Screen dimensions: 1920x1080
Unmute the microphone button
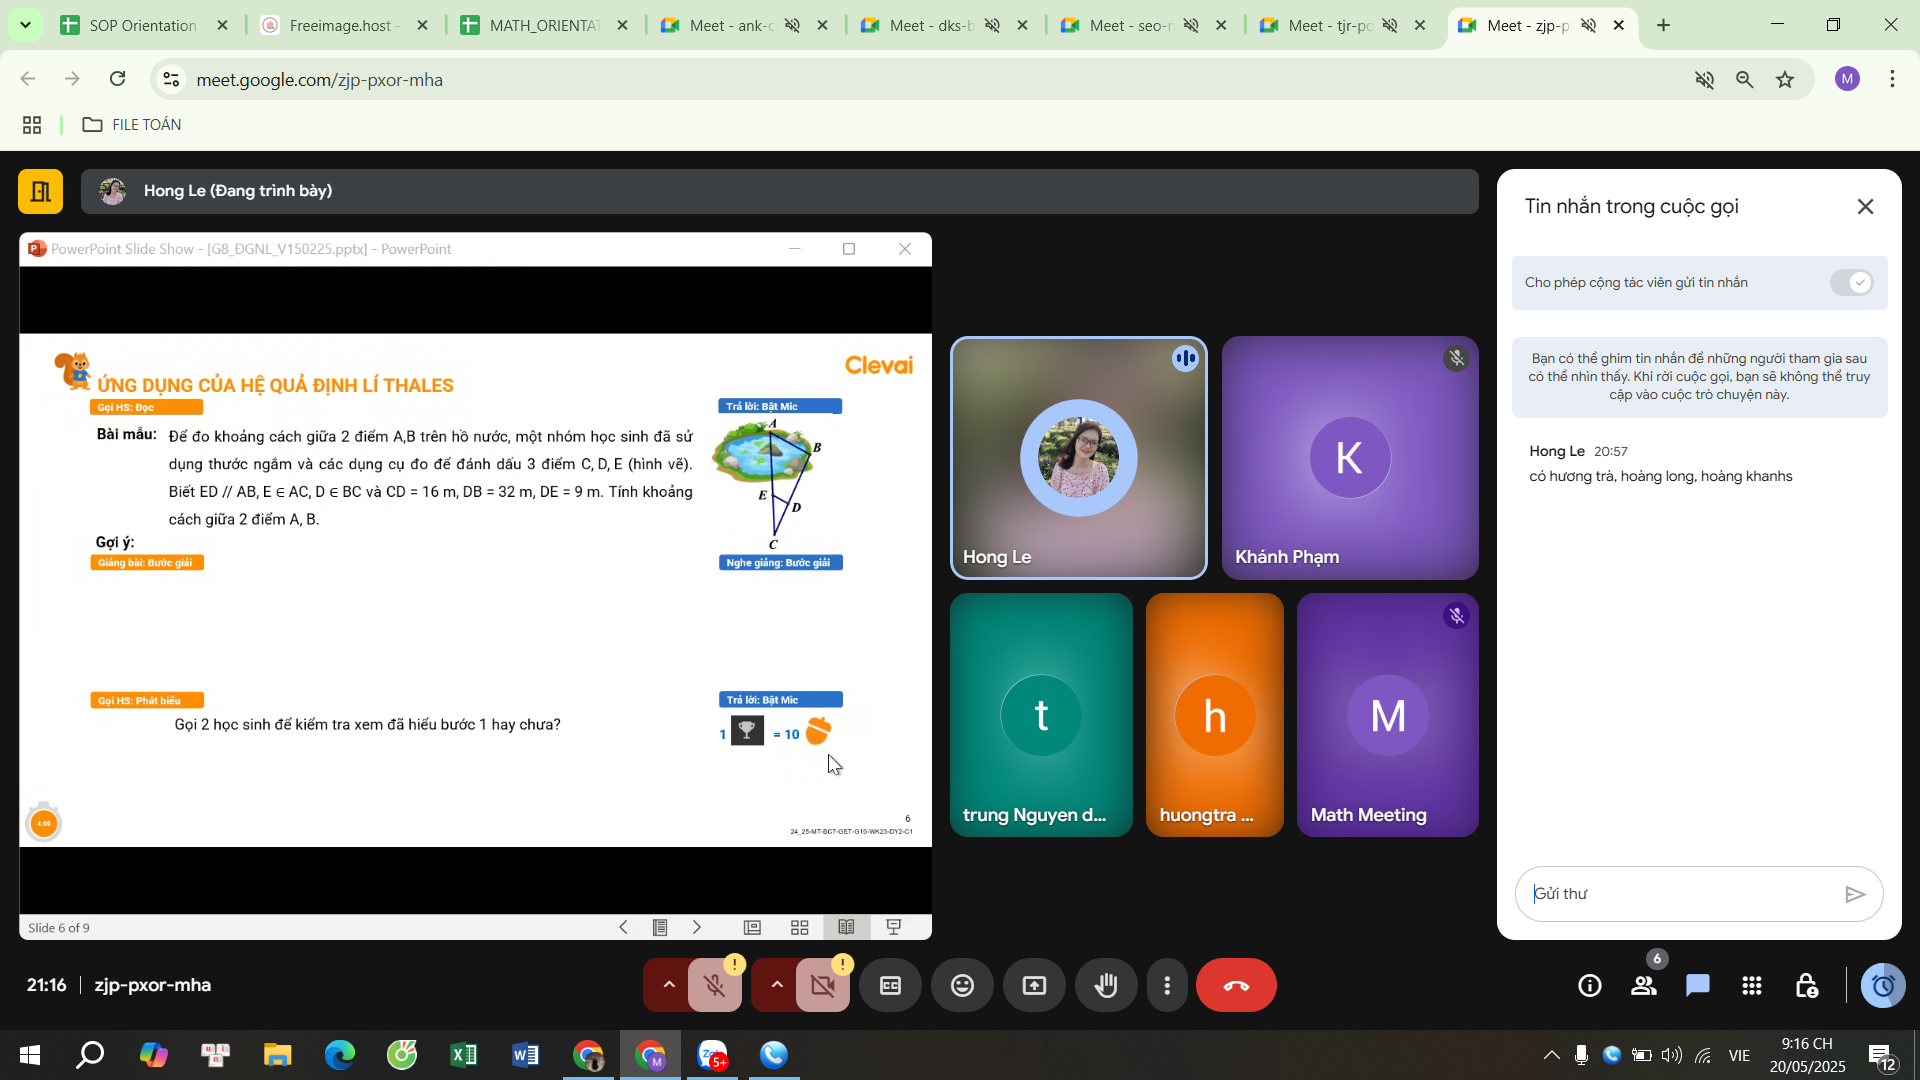click(x=715, y=986)
